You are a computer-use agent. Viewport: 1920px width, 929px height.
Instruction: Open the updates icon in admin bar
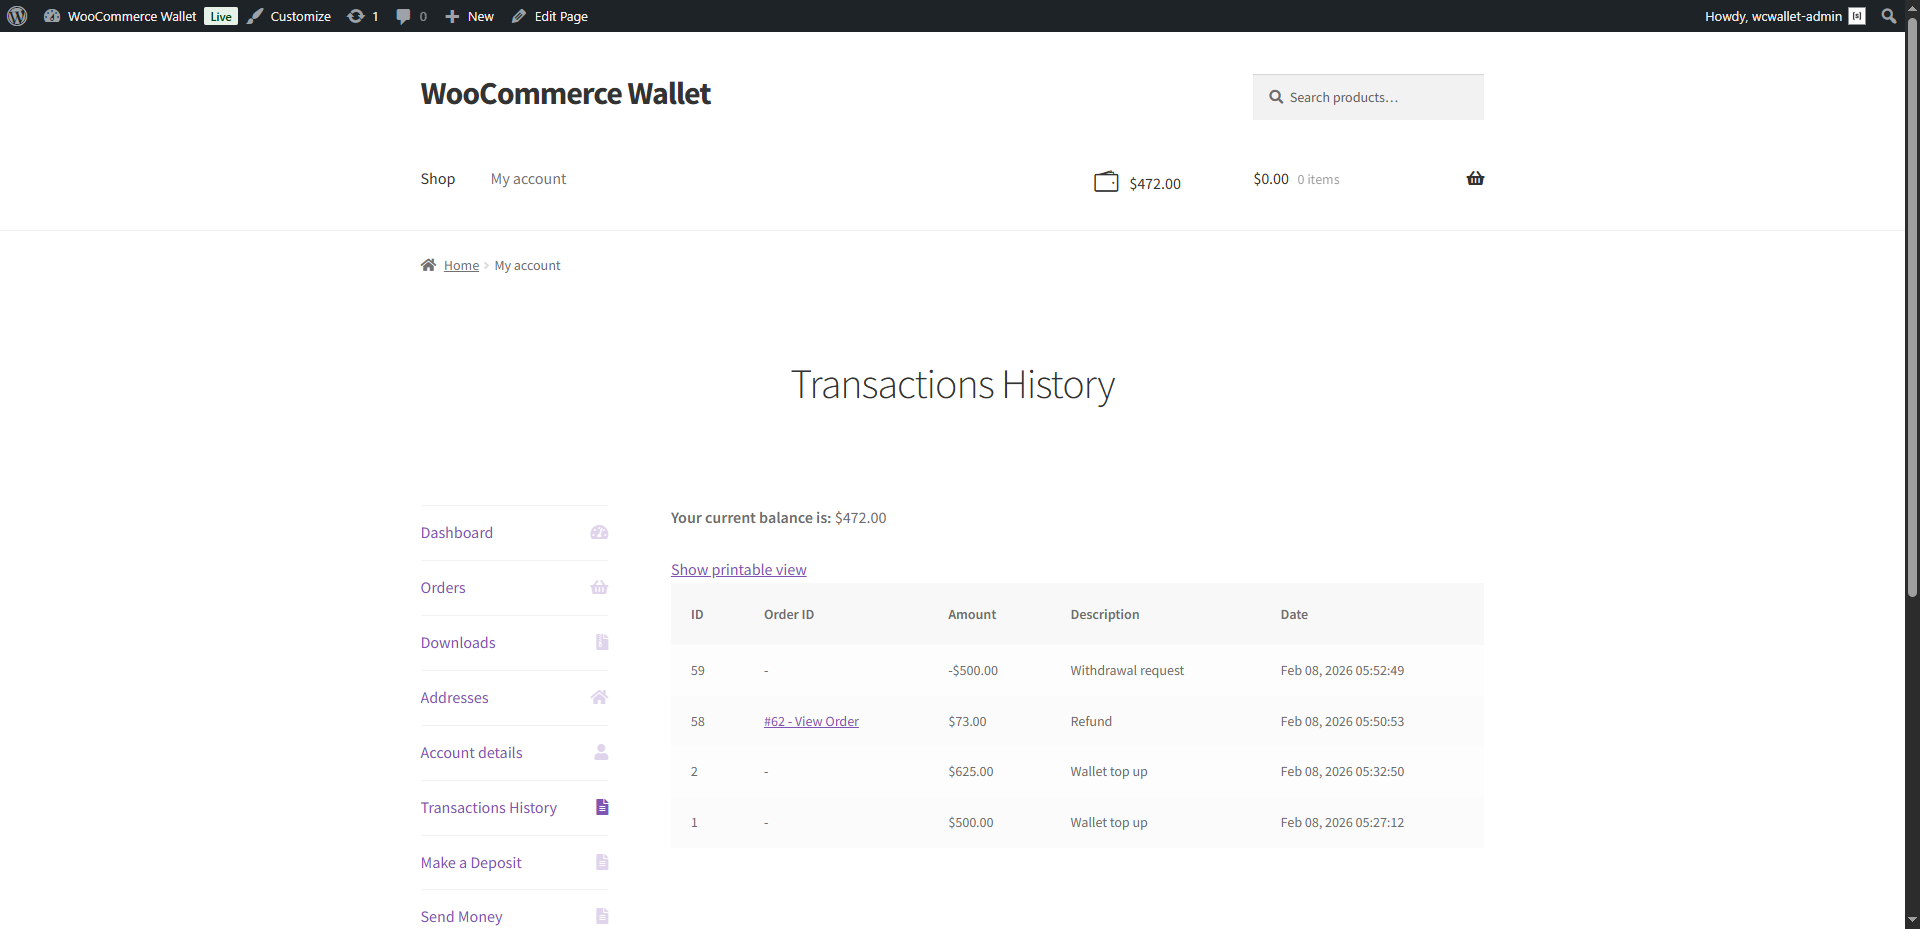pyautogui.click(x=356, y=16)
